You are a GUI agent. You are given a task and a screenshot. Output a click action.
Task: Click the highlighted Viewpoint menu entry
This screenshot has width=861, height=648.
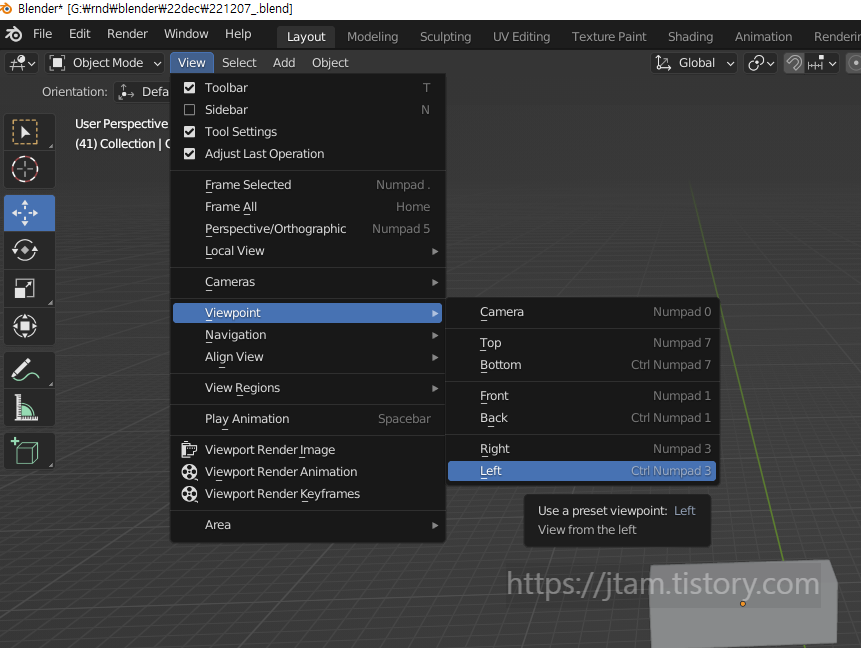pyautogui.click(x=308, y=313)
